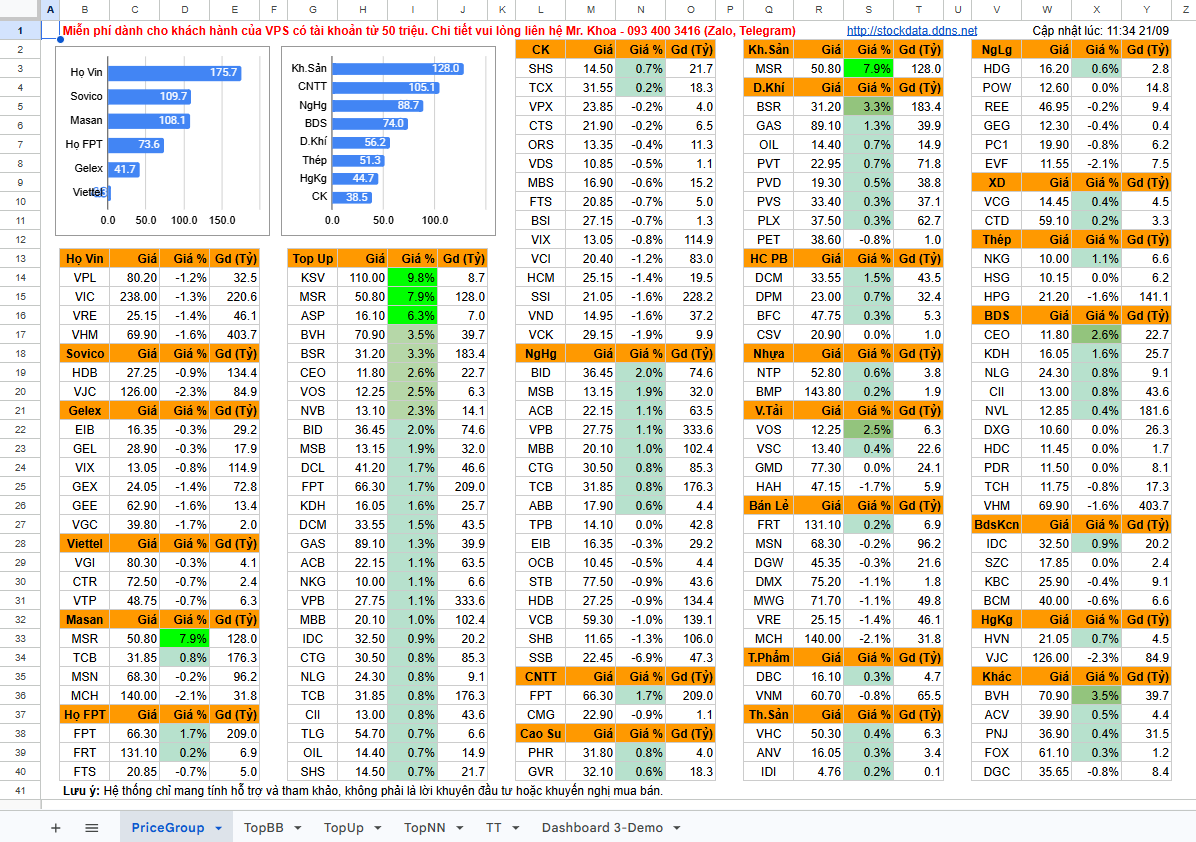Select the BSR cell under D.Khí
This screenshot has height=842, width=1196.
(769, 107)
